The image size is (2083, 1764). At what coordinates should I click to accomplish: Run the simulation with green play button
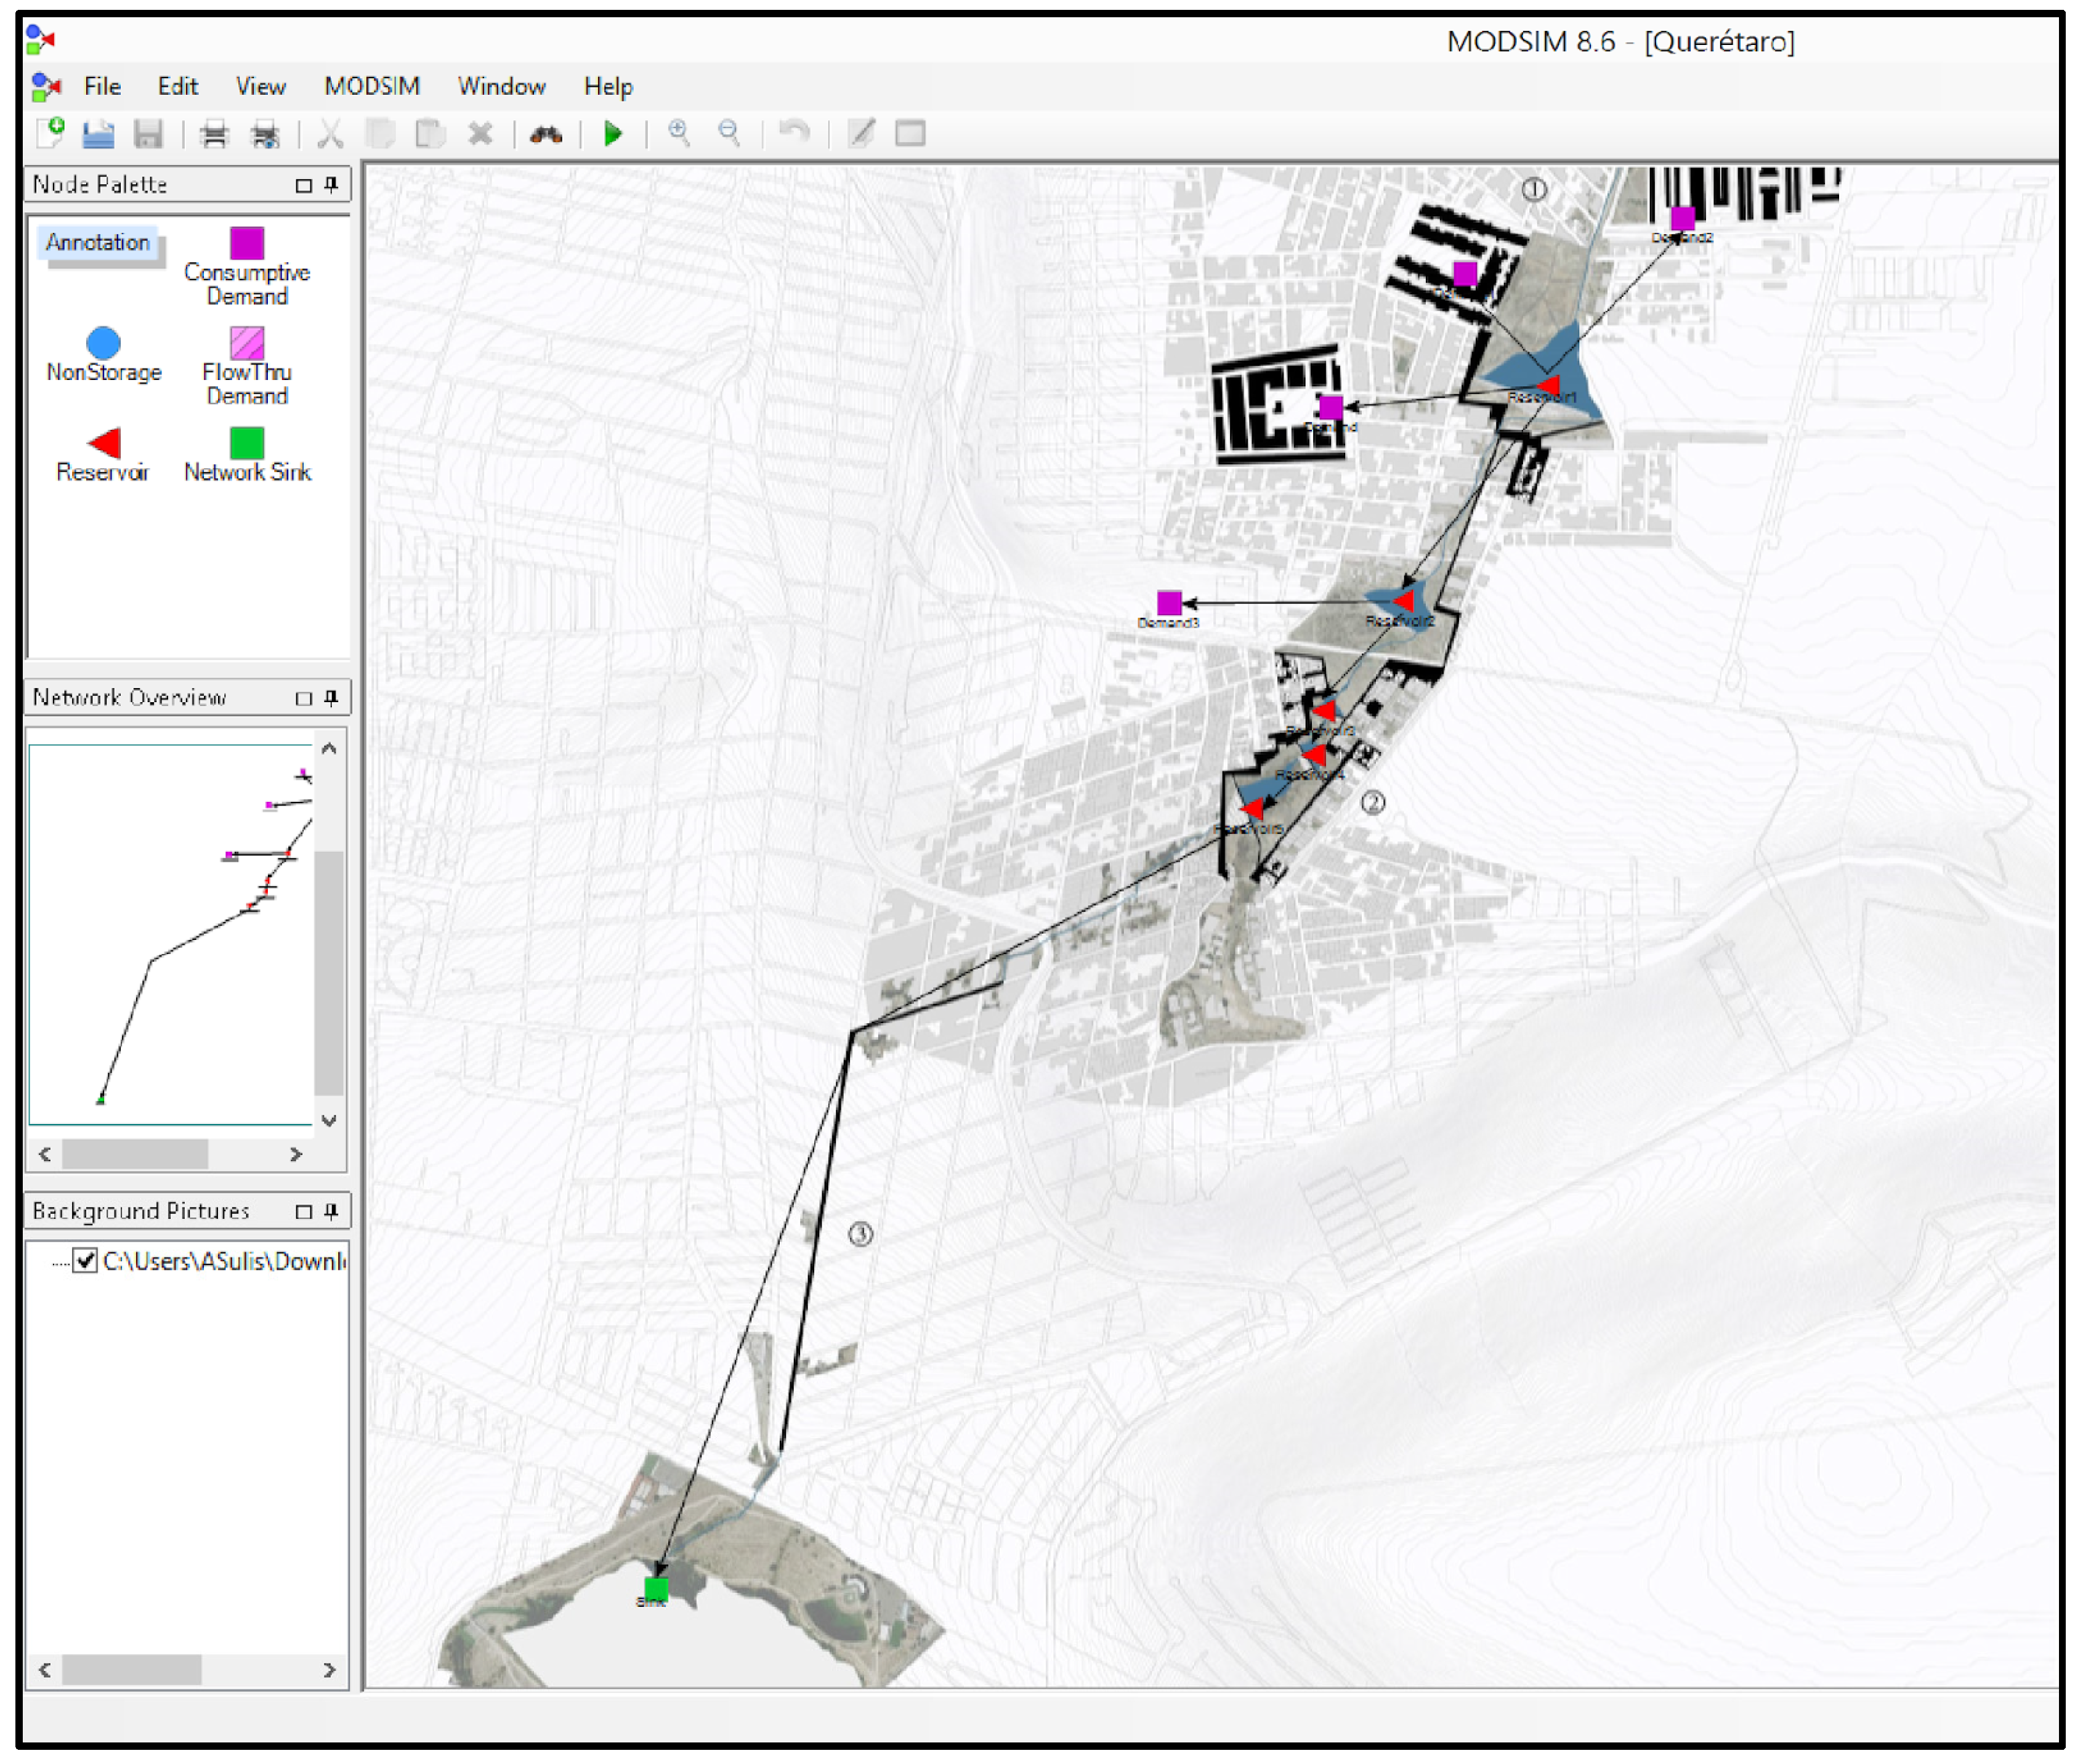coord(612,133)
